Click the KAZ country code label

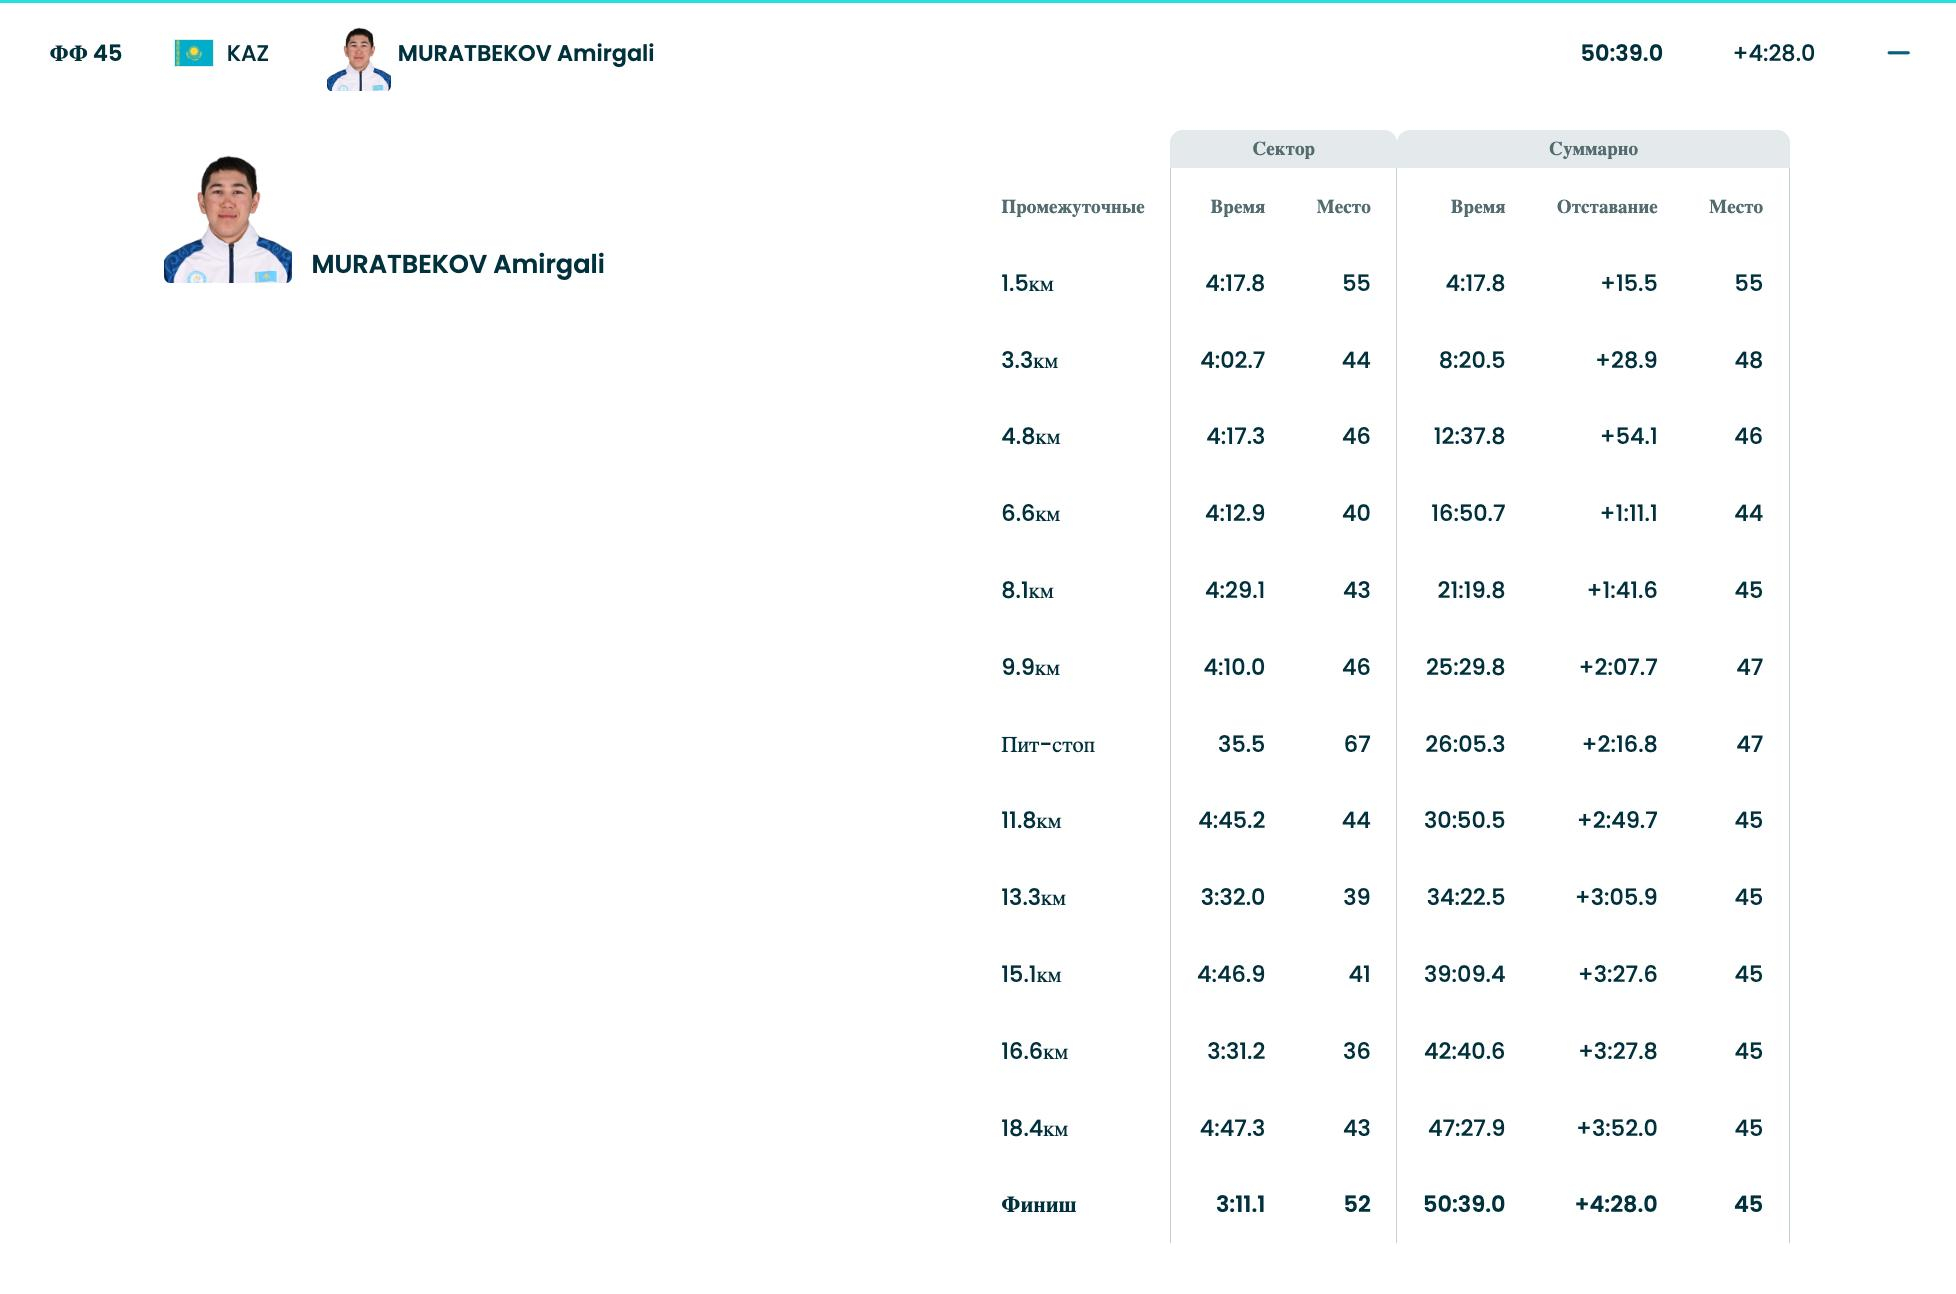pos(247,53)
